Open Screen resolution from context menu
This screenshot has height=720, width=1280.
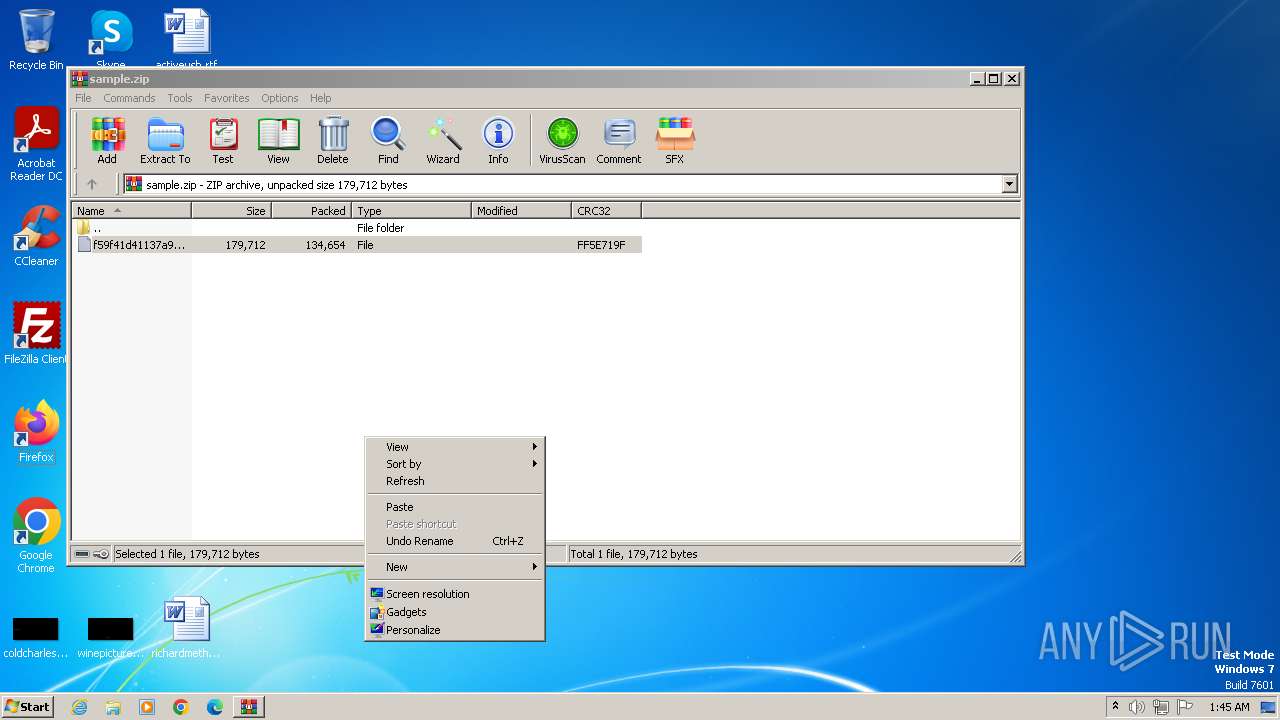[454, 594]
